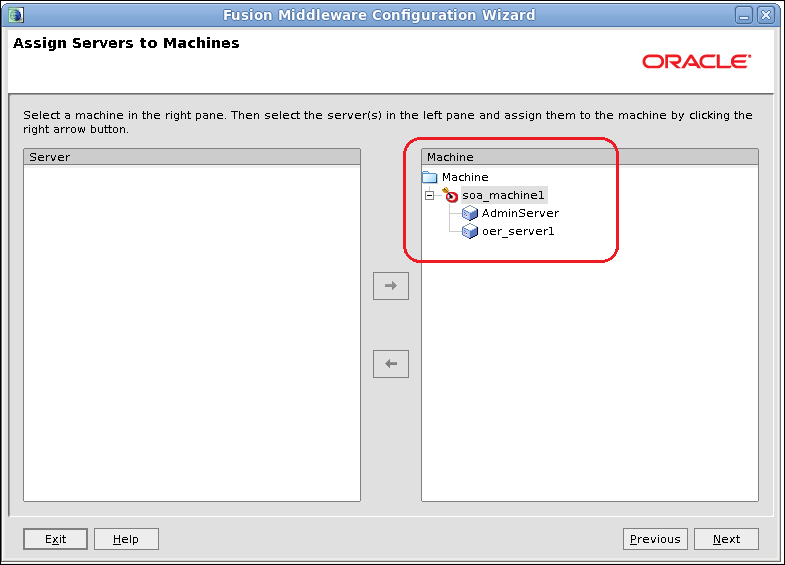Image resolution: width=785 pixels, height=565 pixels.
Task: Click the Oracle logo
Action: pyautogui.click(x=696, y=62)
